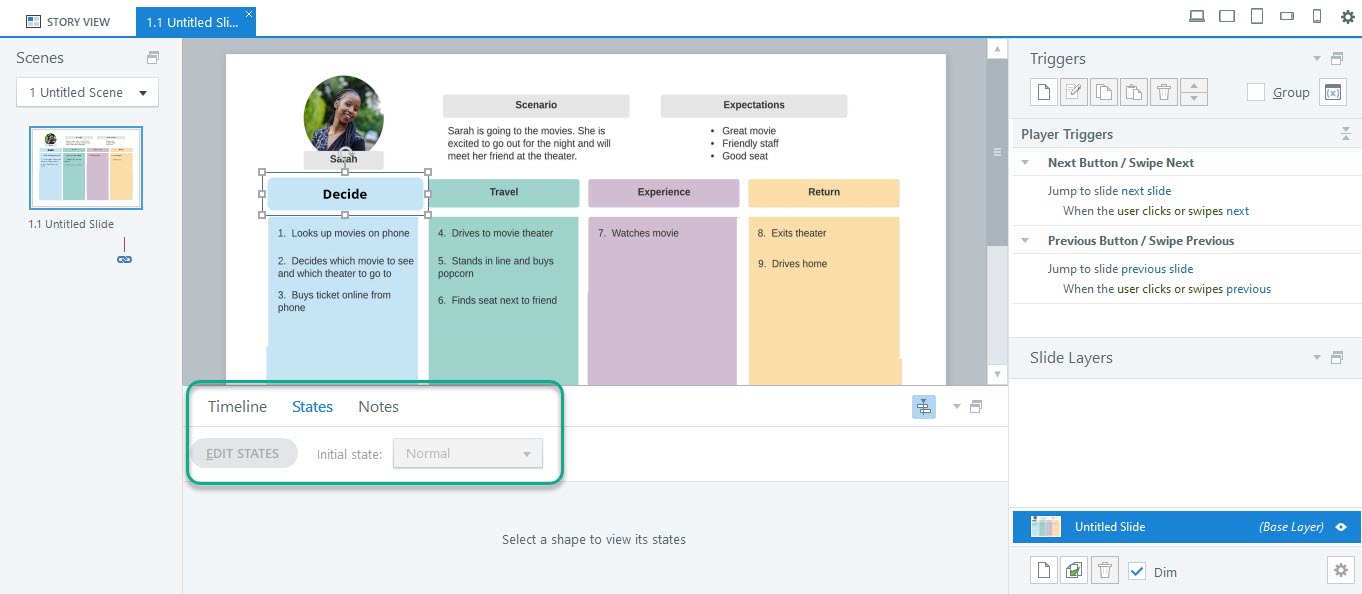The height and width of the screenshot is (594, 1362).
Task: Open the project variables manager icon
Action: 1332,92
